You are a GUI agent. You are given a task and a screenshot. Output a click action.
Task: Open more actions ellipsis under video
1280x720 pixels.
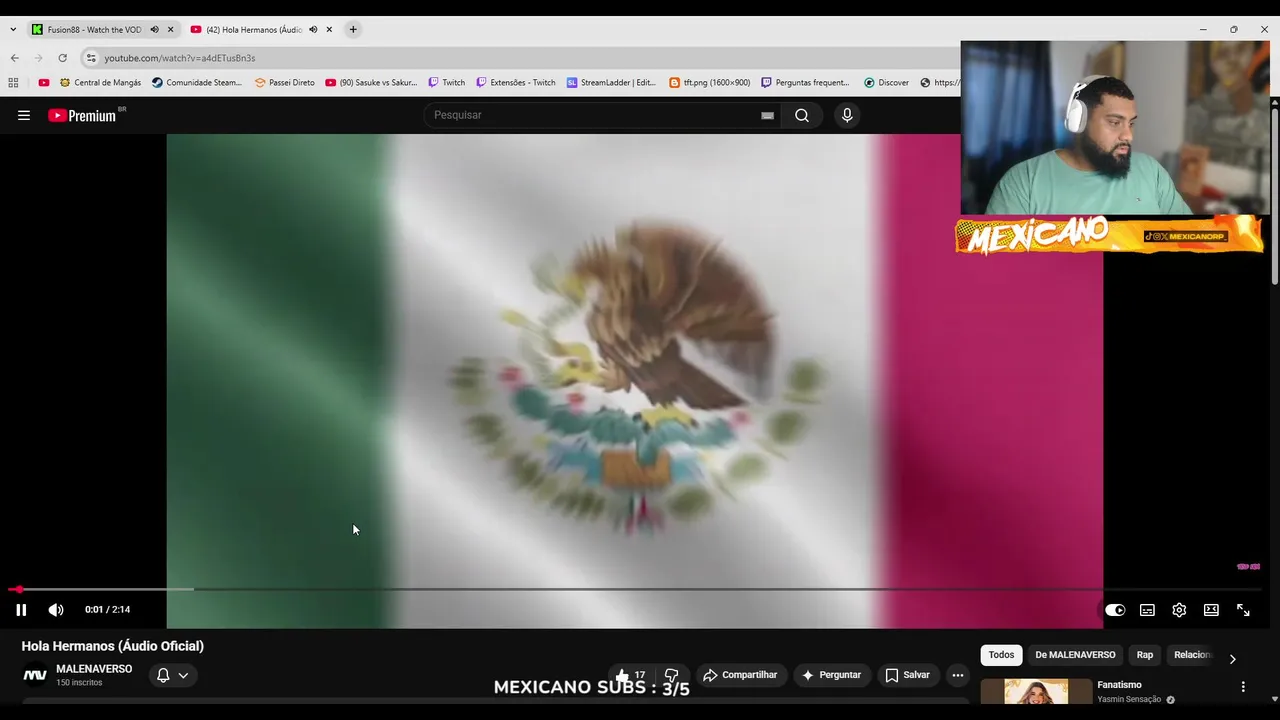point(958,675)
